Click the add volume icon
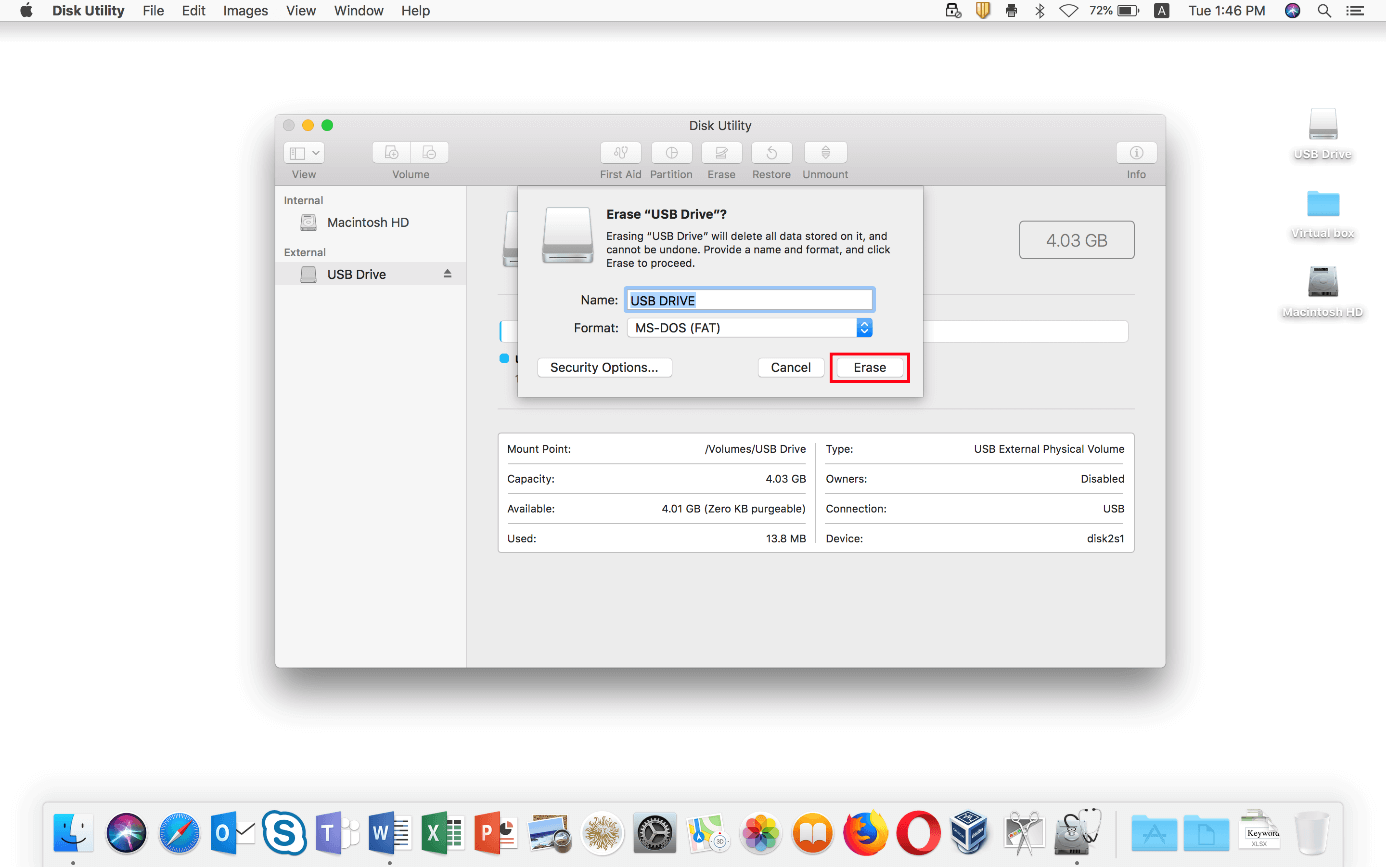Image resolution: width=1386 pixels, height=867 pixels. pyautogui.click(x=392, y=153)
